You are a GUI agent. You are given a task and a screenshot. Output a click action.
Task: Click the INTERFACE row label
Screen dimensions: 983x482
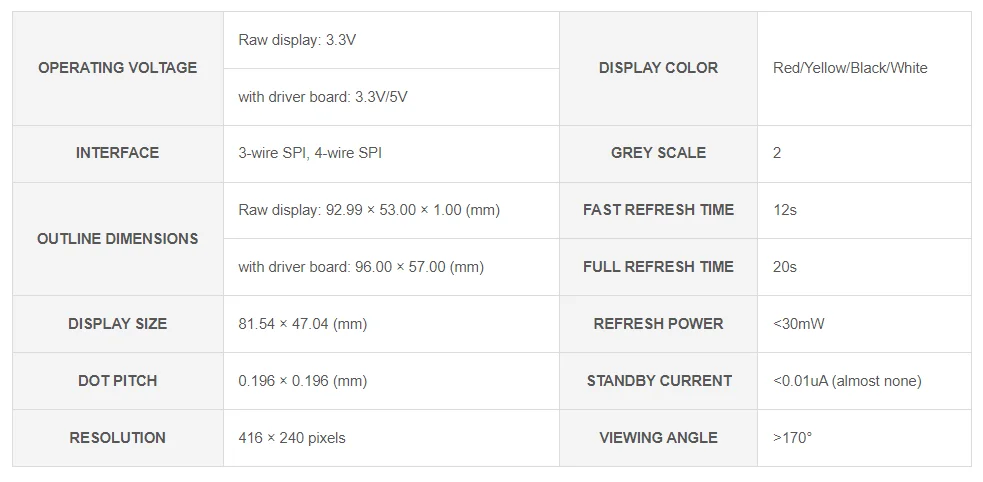pyautogui.click(x=117, y=153)
